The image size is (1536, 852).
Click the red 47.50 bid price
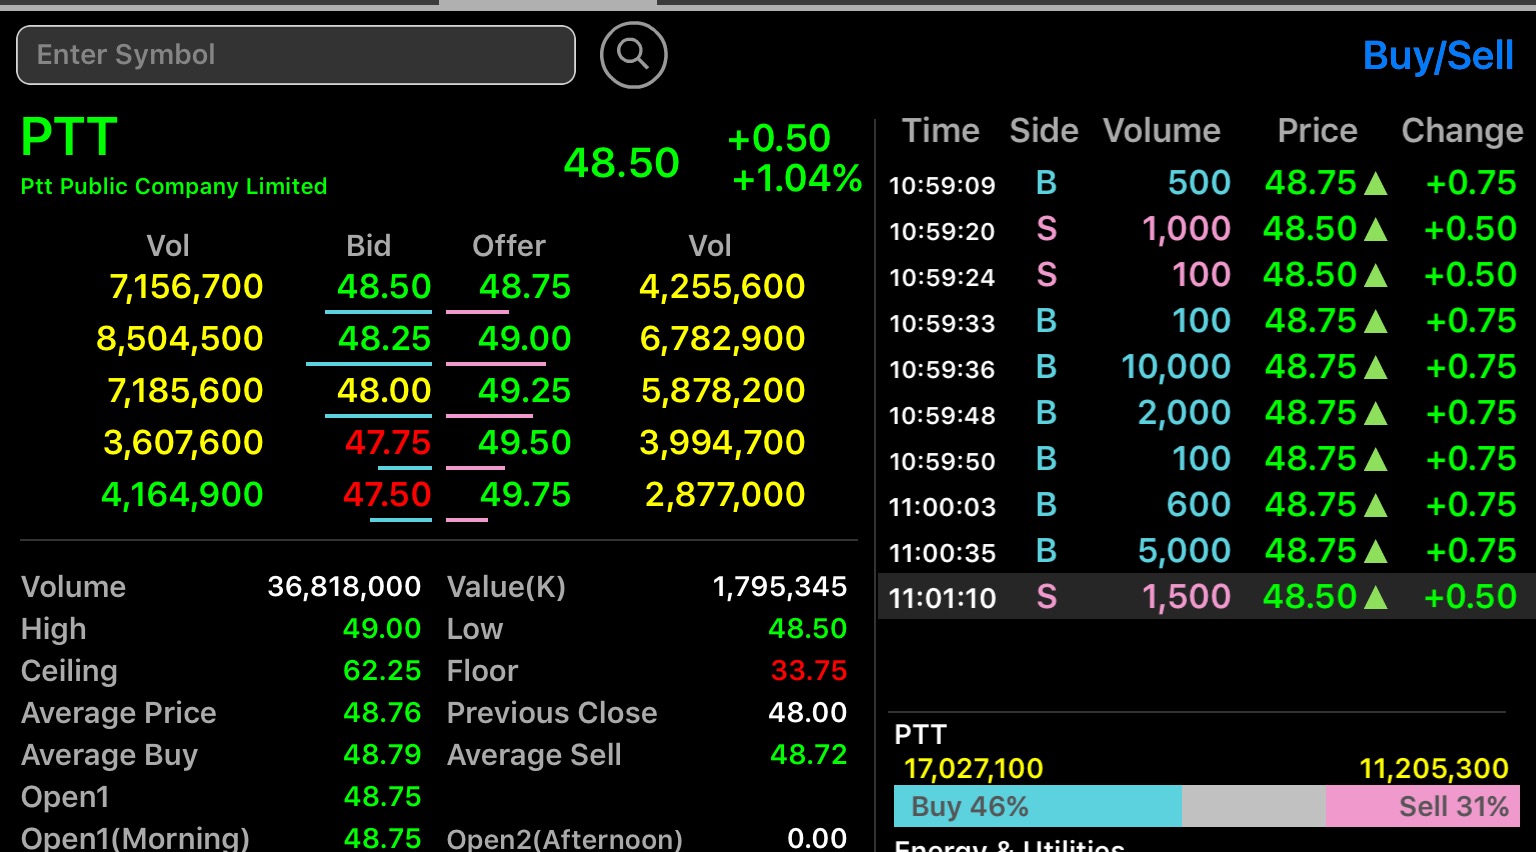[x=387, y=495]
